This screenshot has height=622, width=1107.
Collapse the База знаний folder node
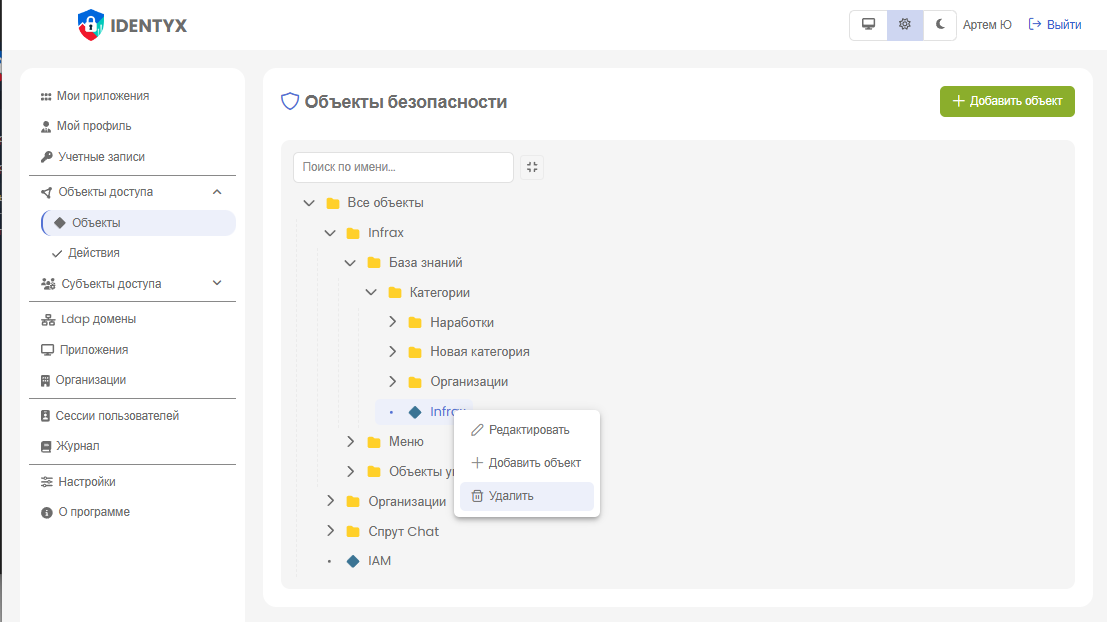click(x=350, y=263)
